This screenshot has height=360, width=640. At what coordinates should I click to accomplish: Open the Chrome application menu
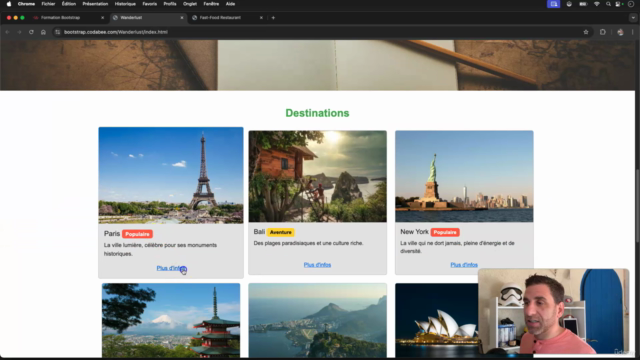(26, 4)
